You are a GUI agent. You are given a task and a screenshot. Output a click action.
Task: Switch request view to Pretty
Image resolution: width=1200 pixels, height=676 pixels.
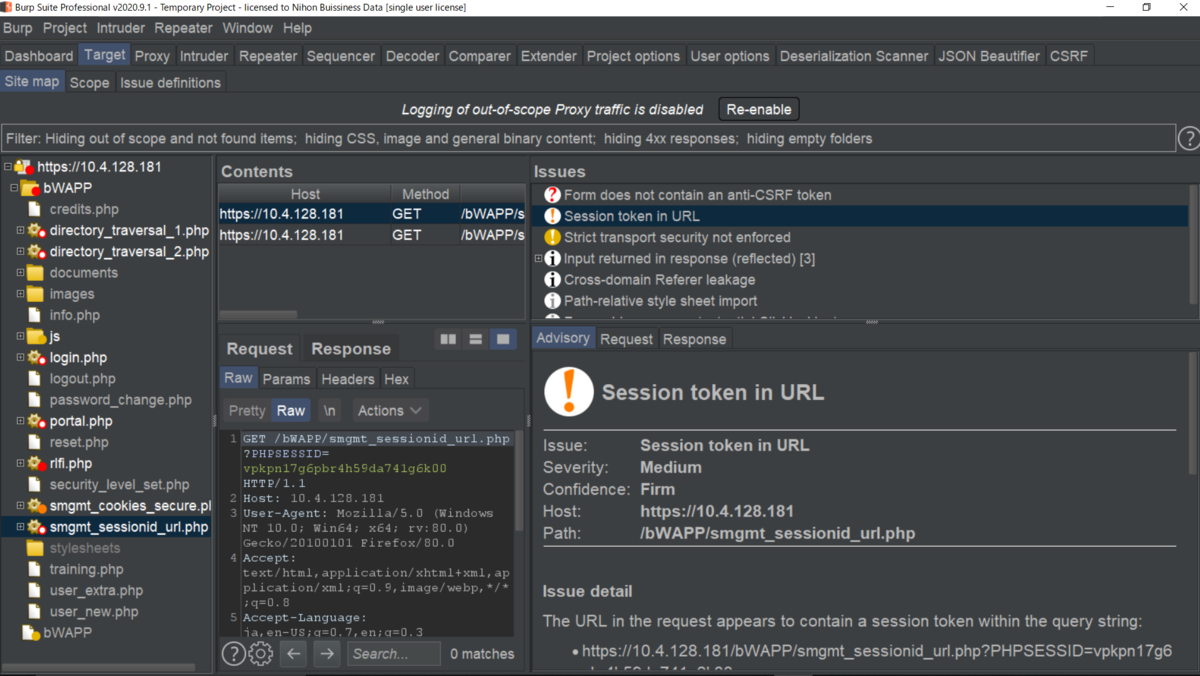(247, 411)
